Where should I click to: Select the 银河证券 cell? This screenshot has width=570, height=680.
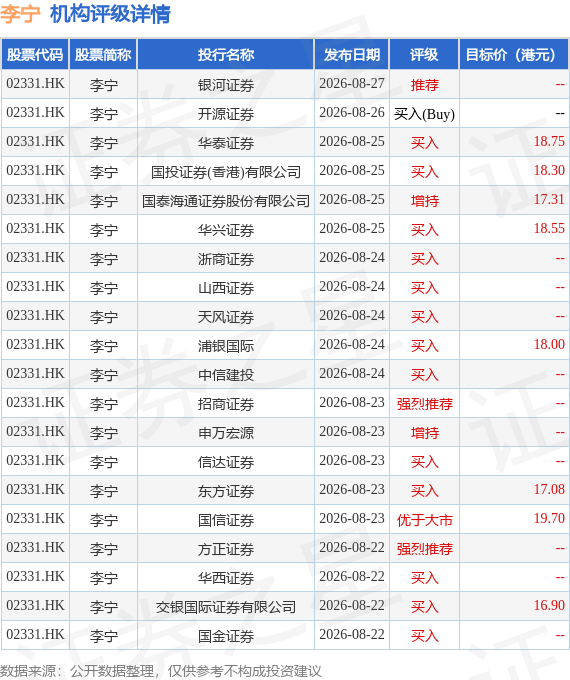[226, 85]
